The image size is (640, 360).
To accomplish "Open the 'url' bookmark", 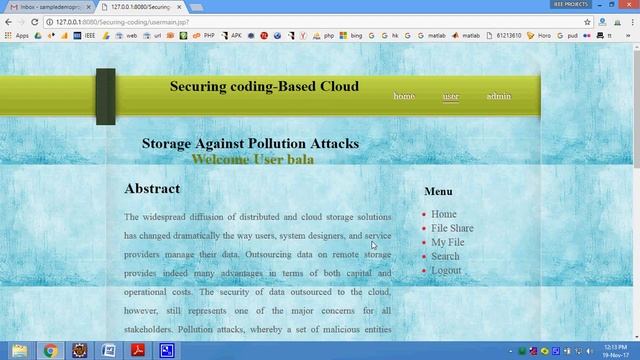I will [152, 36].
